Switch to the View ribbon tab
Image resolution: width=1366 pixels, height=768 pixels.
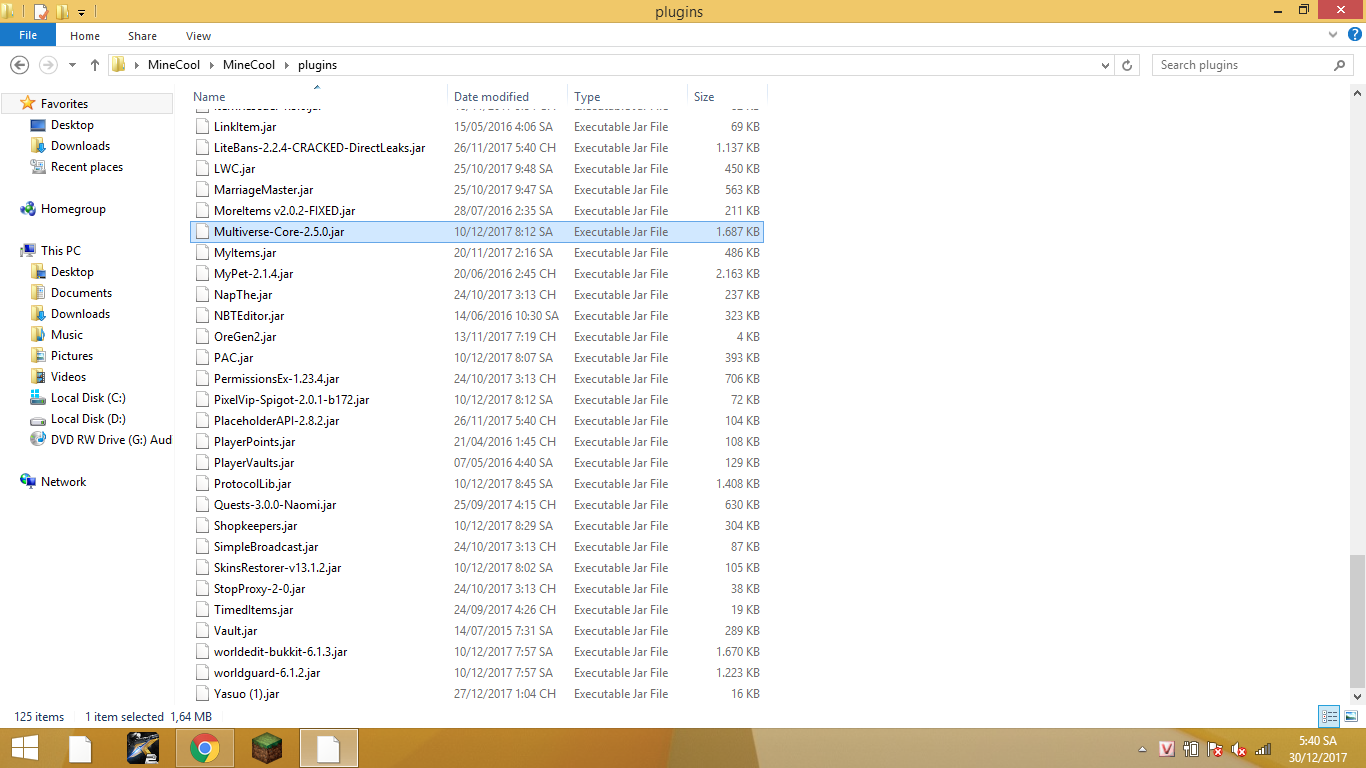coord(198,36)
